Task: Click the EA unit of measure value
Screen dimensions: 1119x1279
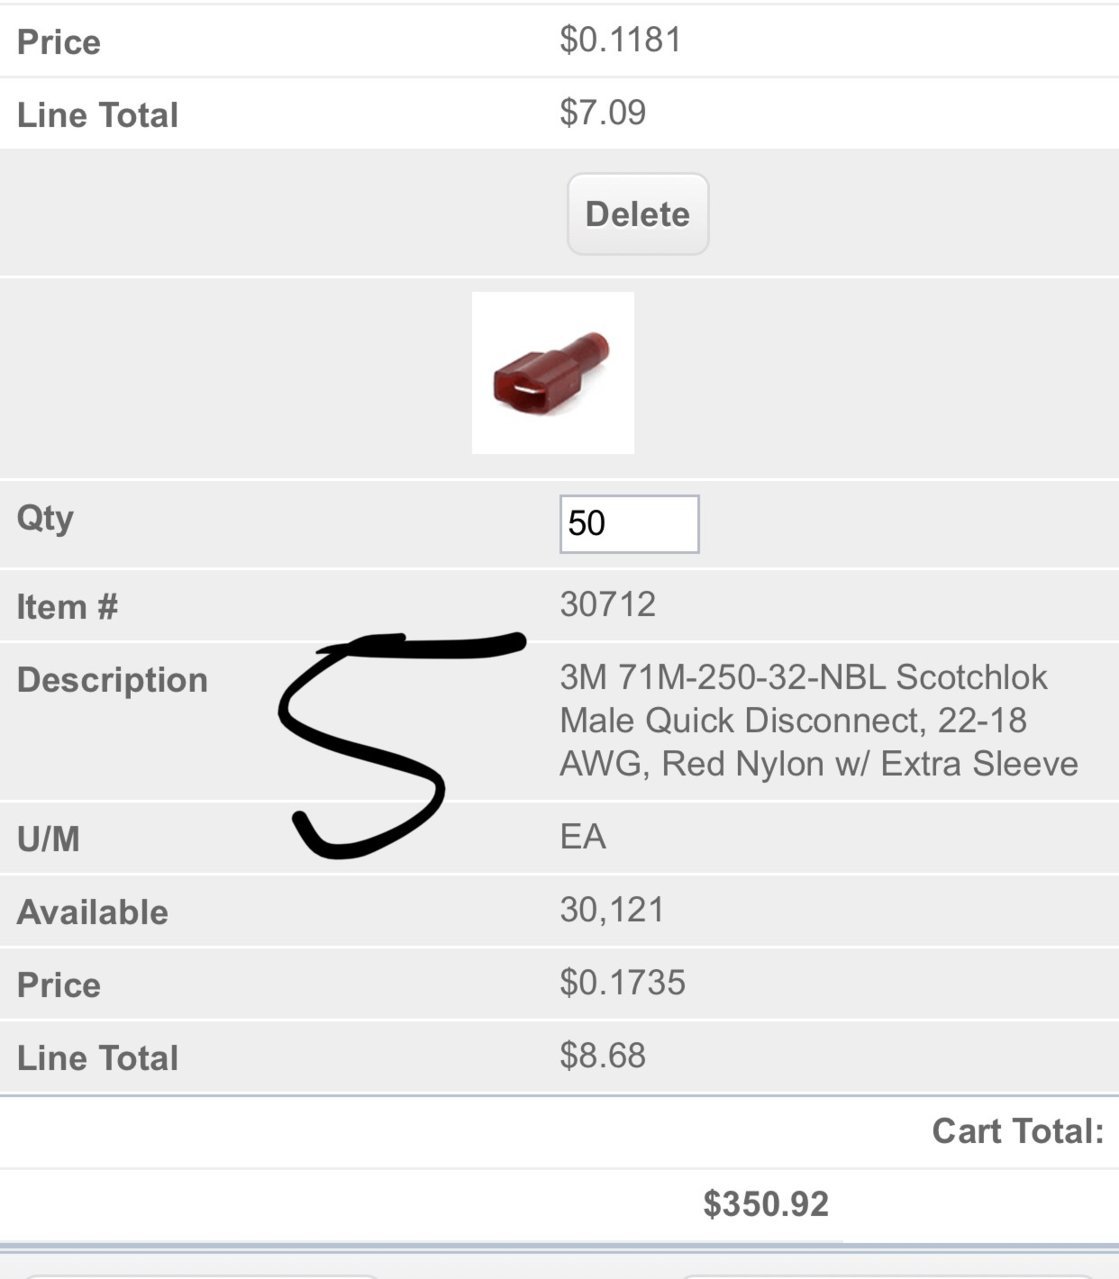Action: click(583, 836)
